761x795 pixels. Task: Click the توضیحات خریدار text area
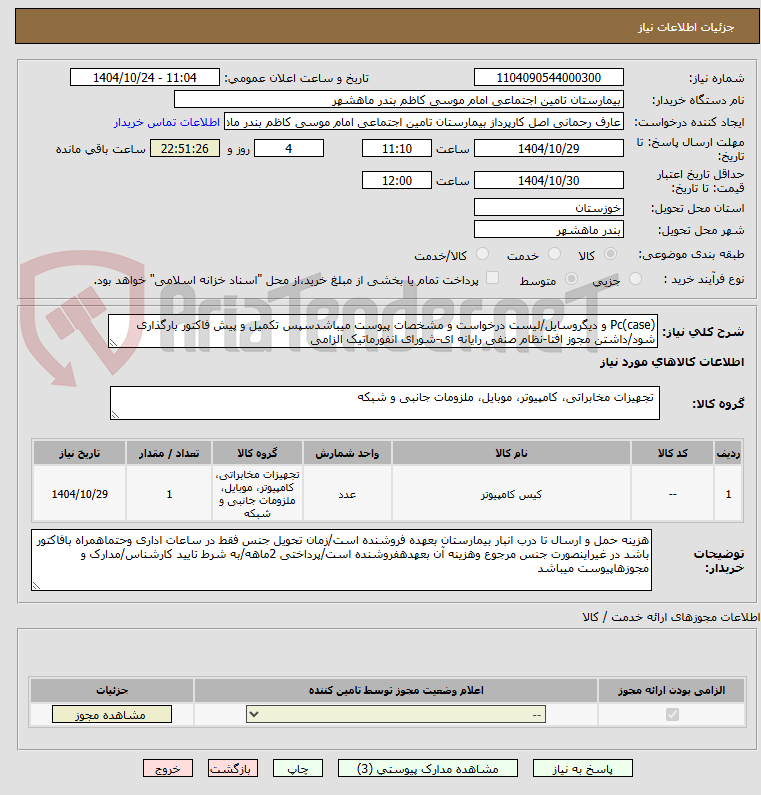tap(341, 560)
